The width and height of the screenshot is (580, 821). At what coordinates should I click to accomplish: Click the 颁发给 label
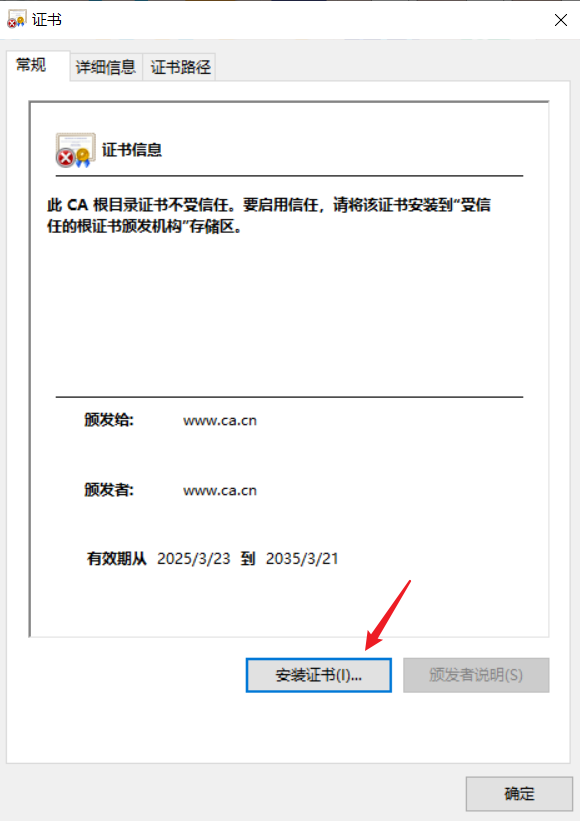109,420
